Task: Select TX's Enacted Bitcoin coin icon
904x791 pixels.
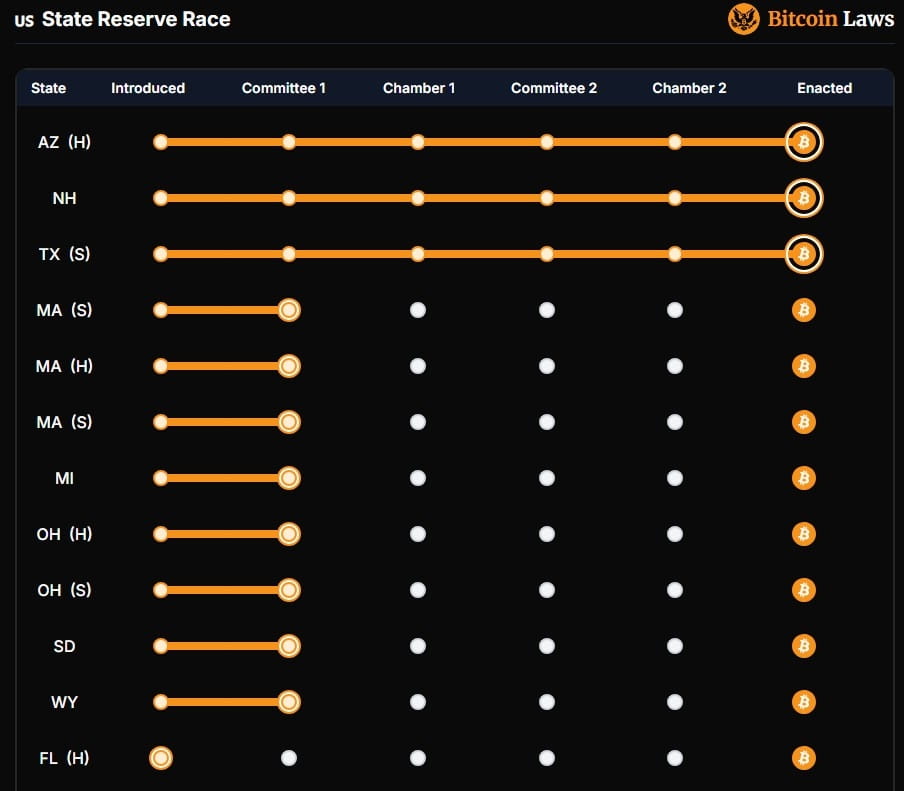Action: (x=803, y=254)
